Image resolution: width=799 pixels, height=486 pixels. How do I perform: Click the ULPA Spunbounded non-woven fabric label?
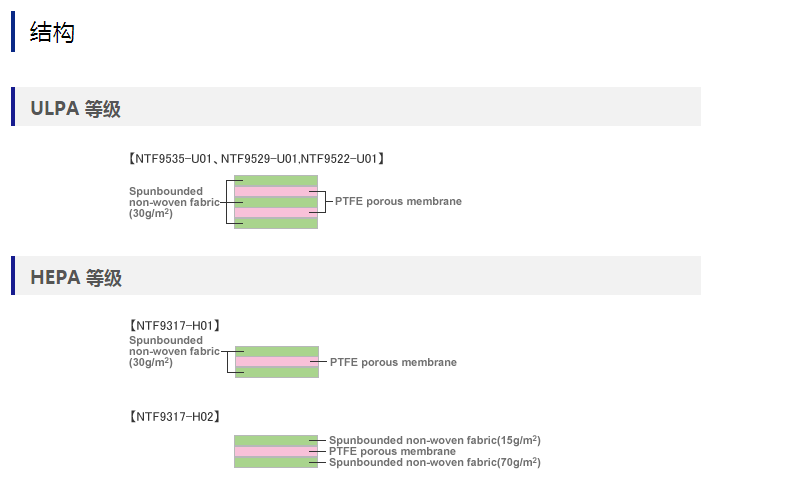(166, 201)
